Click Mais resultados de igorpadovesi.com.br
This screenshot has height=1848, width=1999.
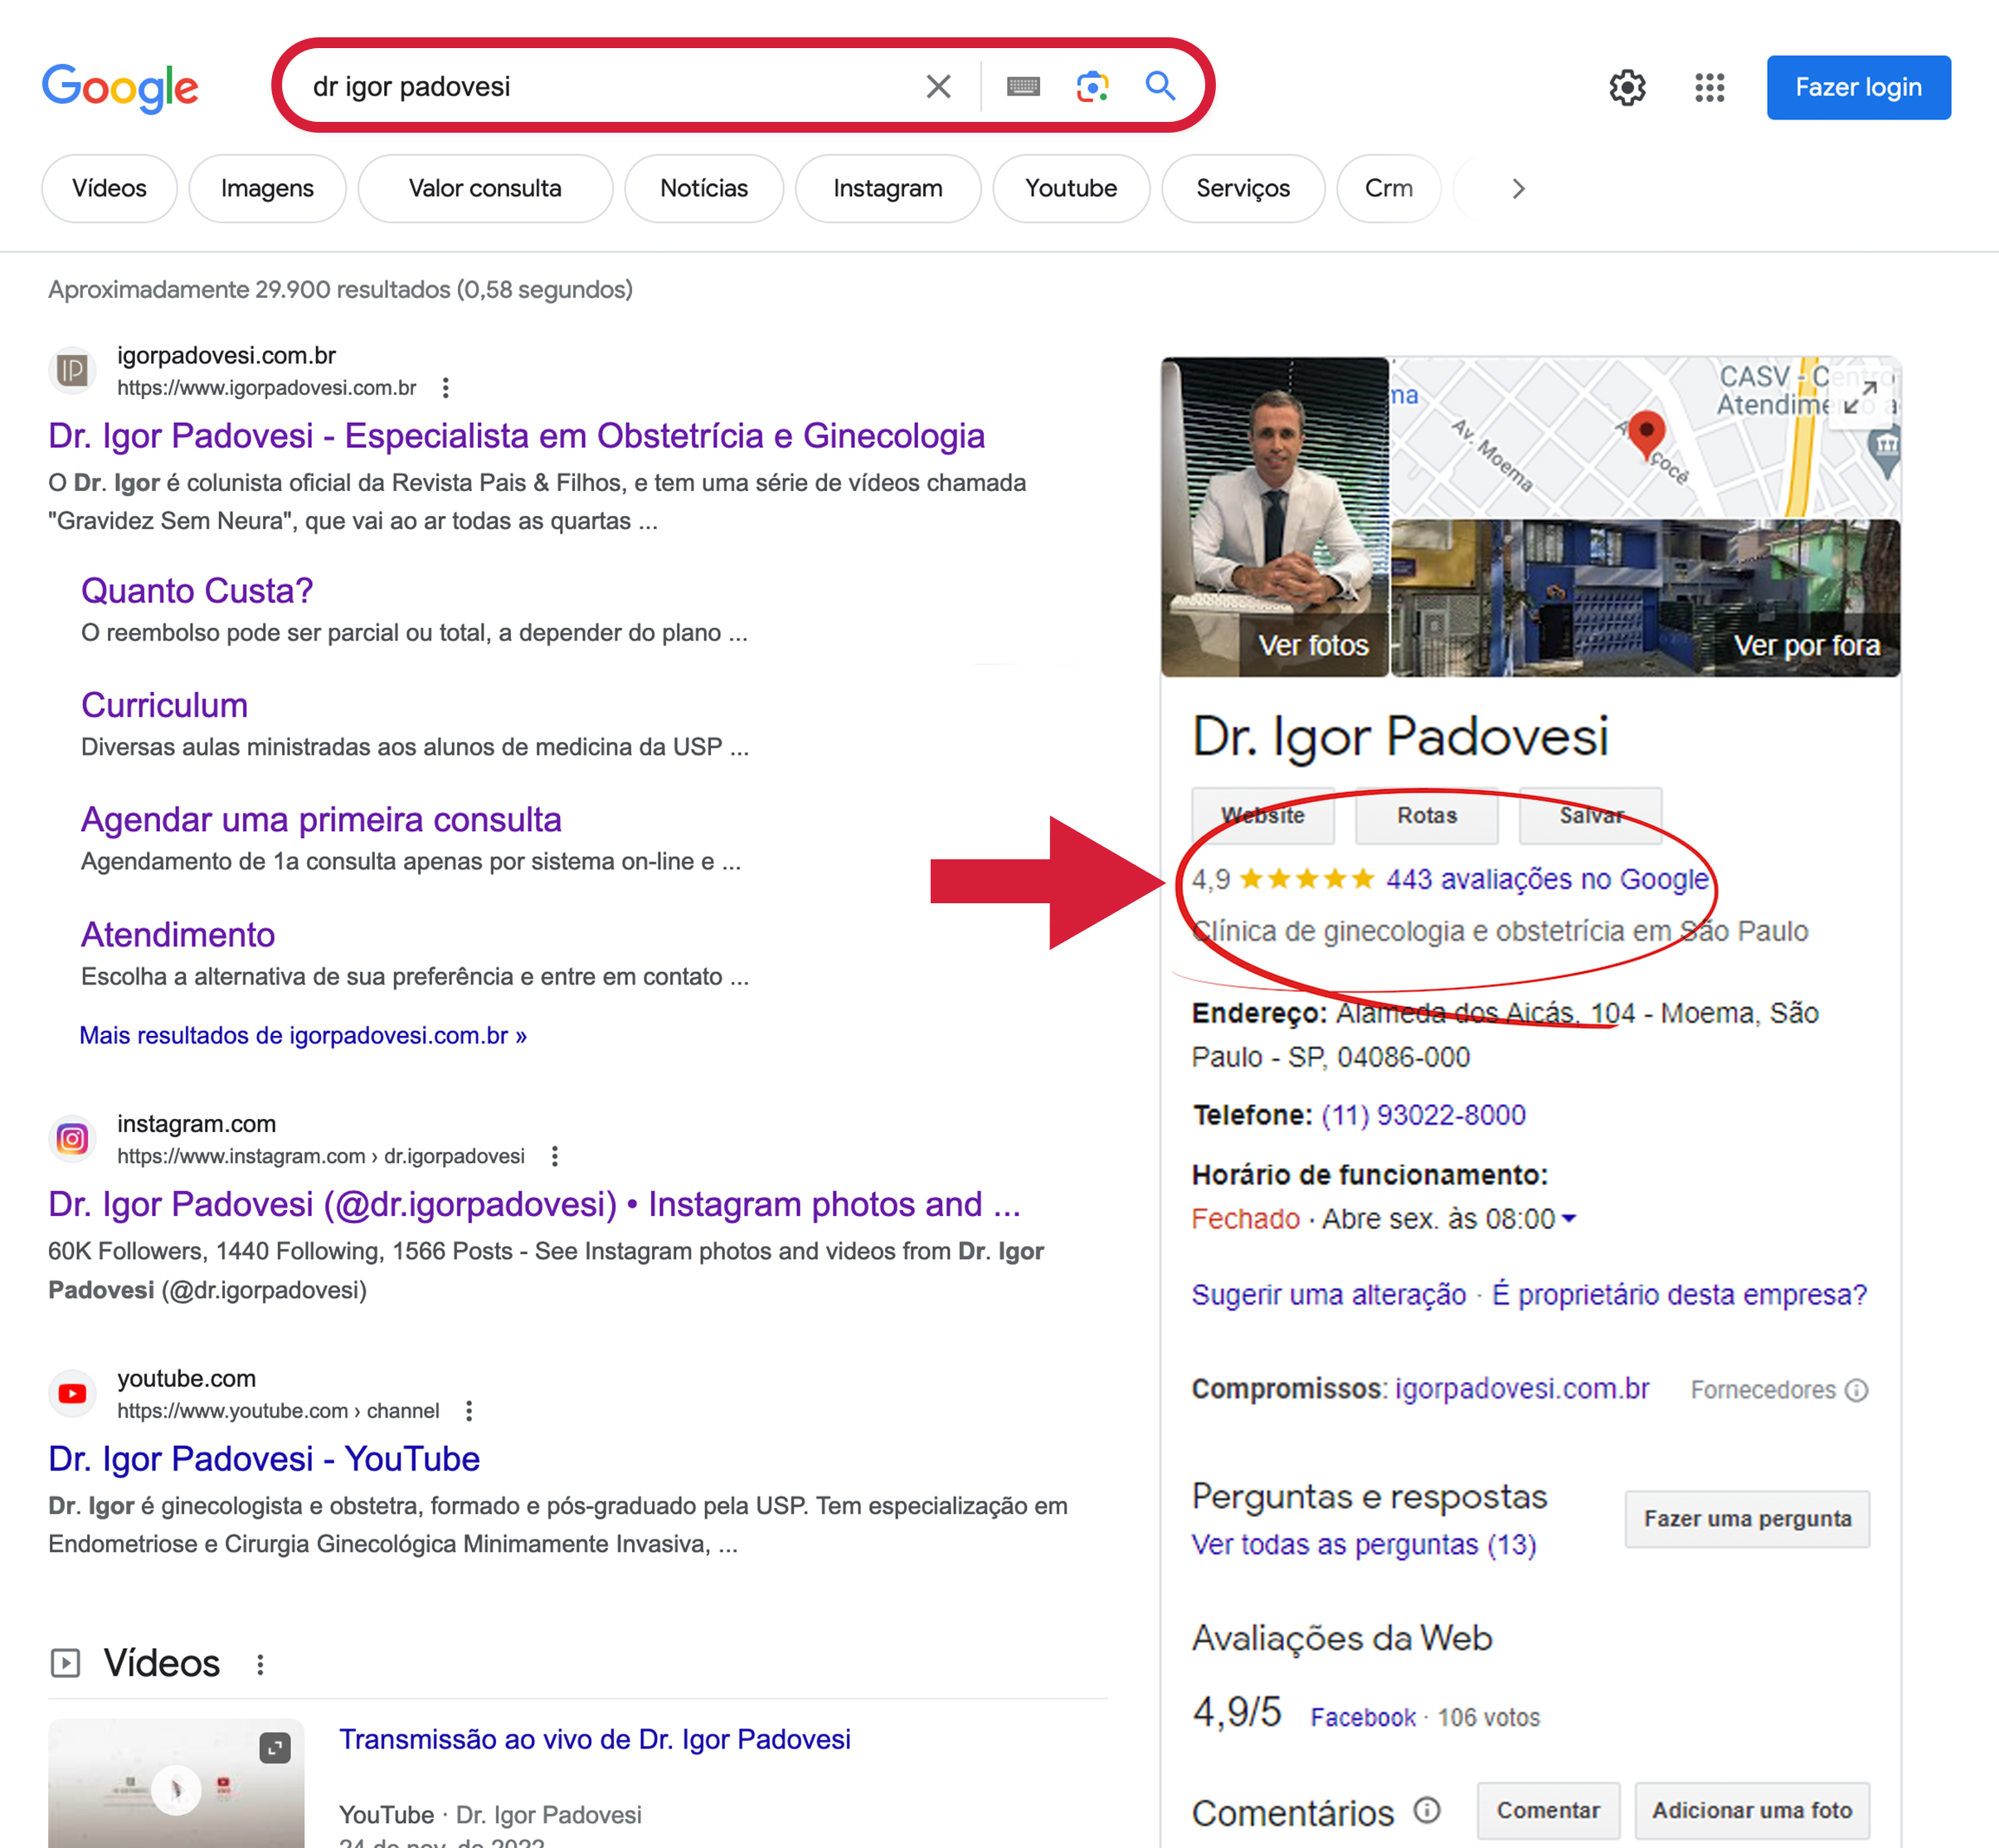(303, 1035)
